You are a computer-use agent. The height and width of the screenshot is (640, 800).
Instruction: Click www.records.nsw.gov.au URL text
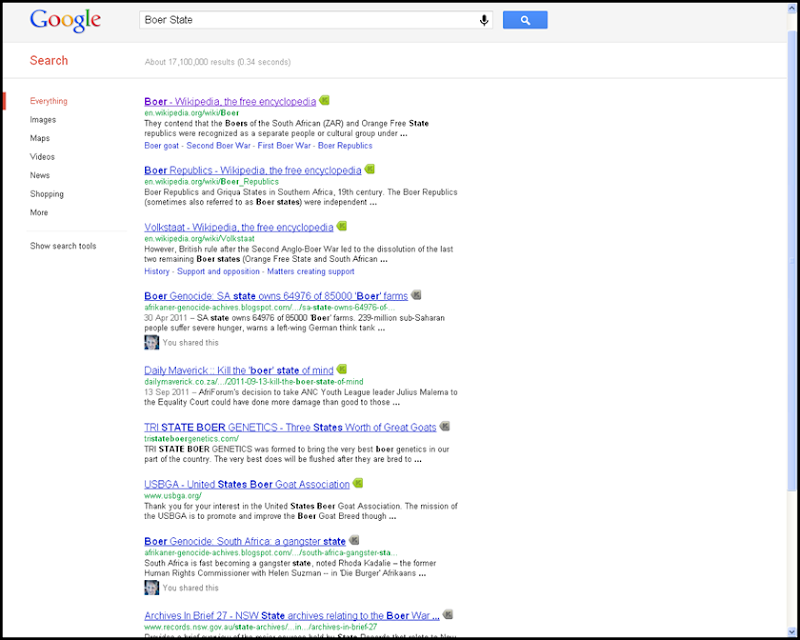tap(261, 627)
